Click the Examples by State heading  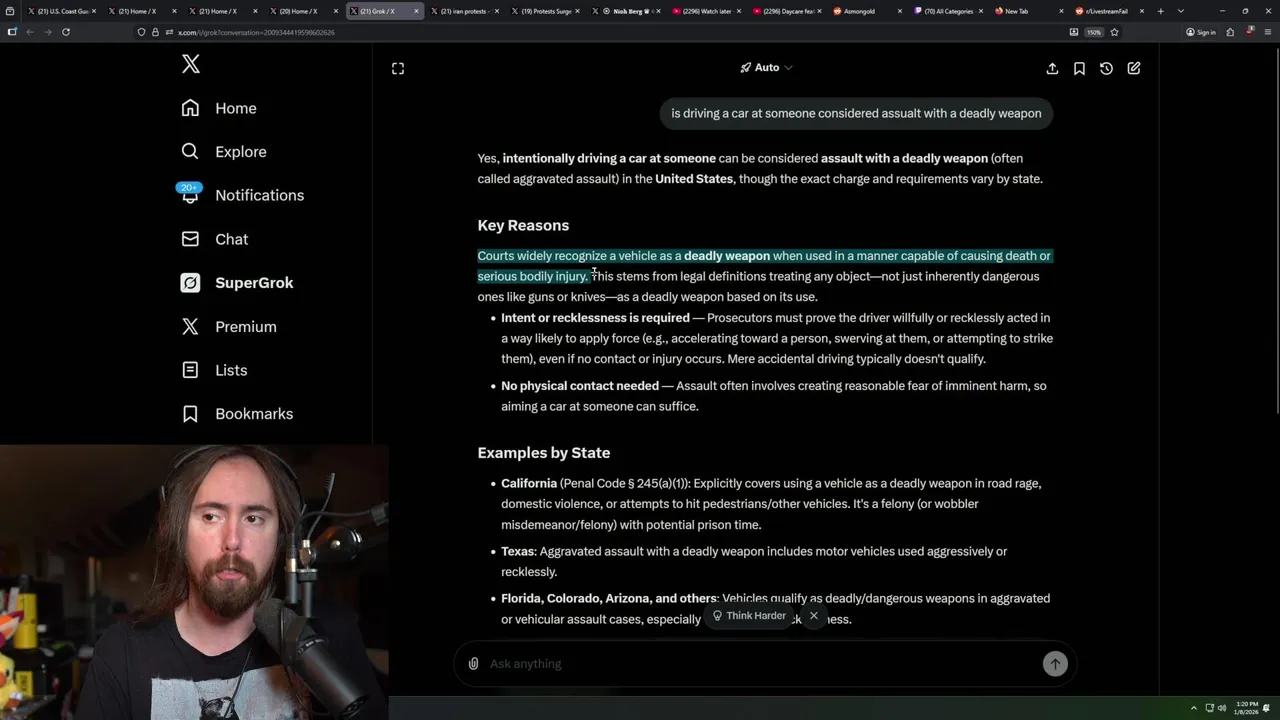544,453
